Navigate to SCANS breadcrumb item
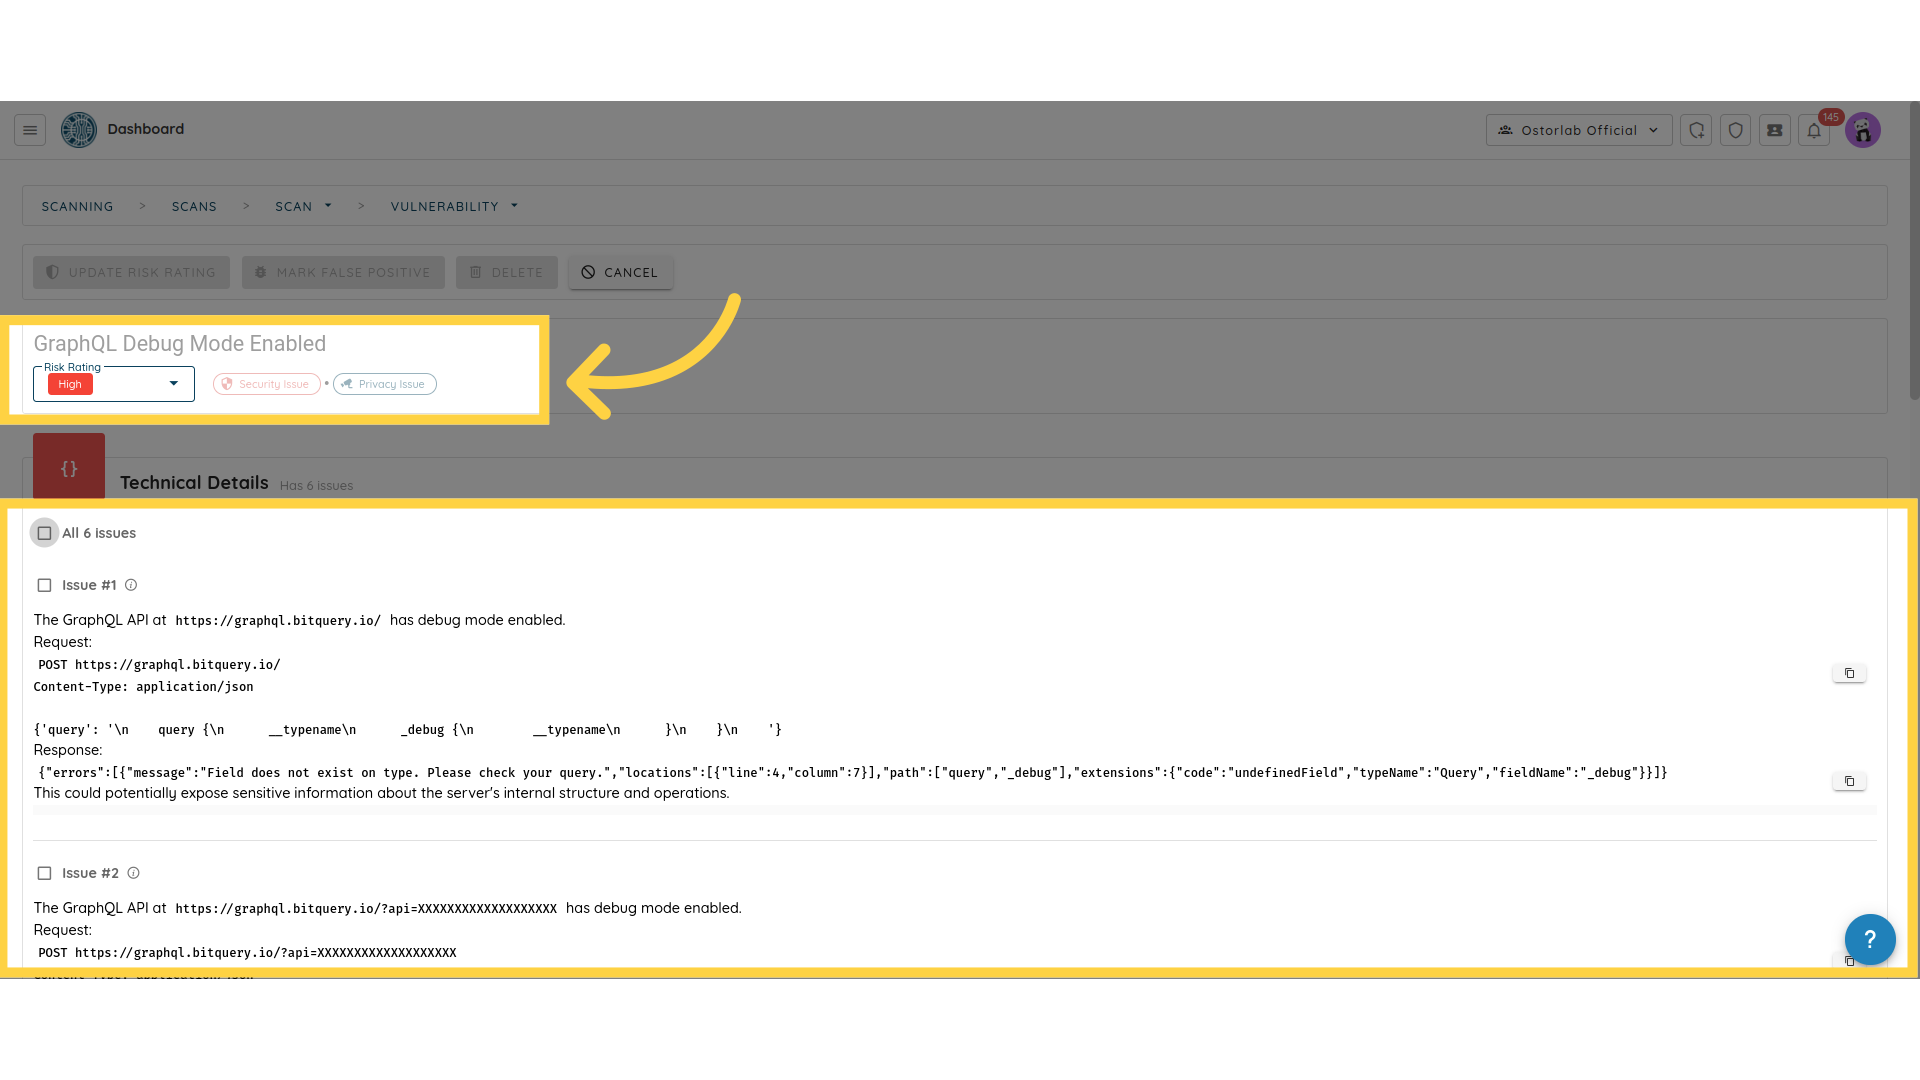Screen dimensions: 1920x1080 [194, 207]
